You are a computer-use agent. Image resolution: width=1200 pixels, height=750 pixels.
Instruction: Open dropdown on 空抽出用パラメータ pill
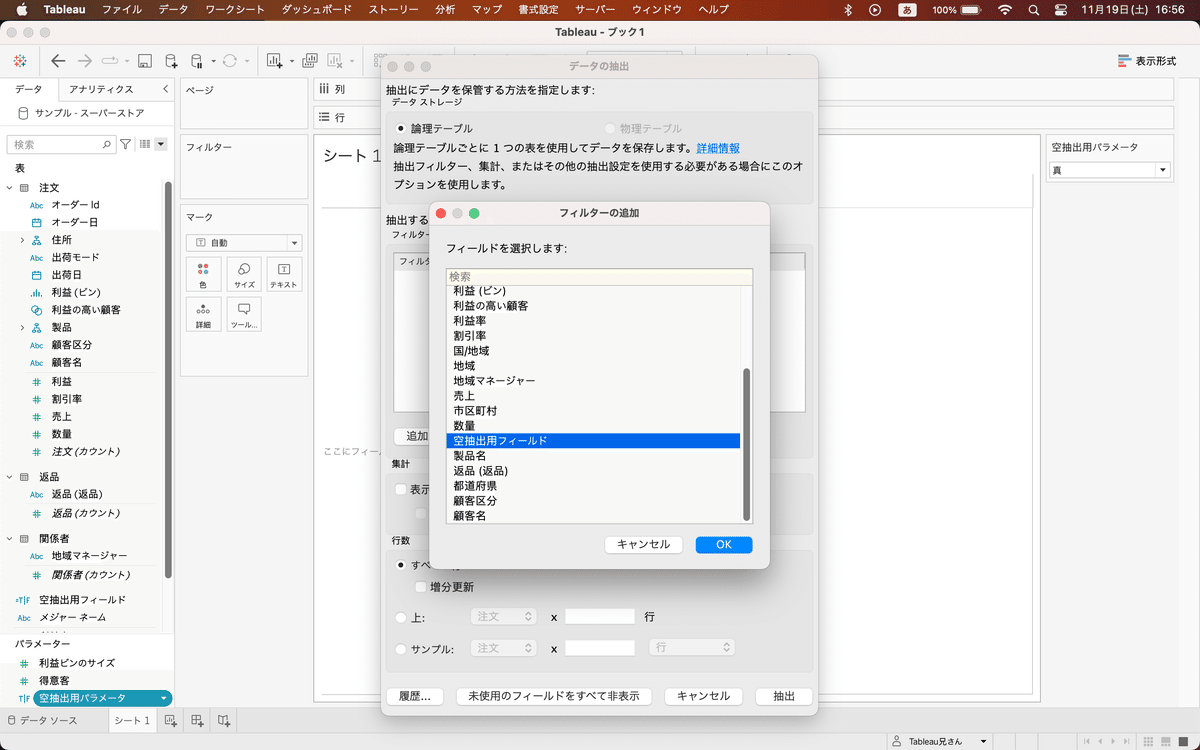tap(163, 698)
